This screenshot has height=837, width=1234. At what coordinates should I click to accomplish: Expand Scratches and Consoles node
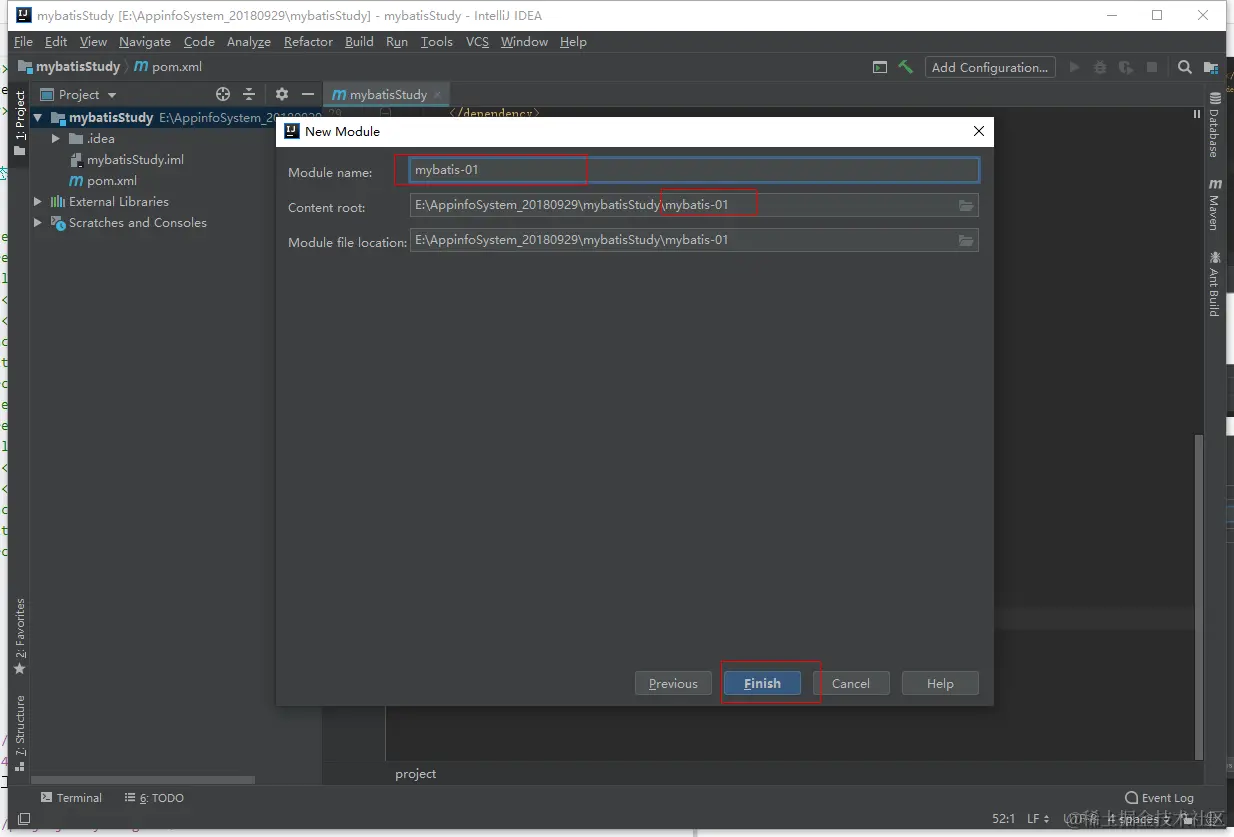click(x=38, y=222)
